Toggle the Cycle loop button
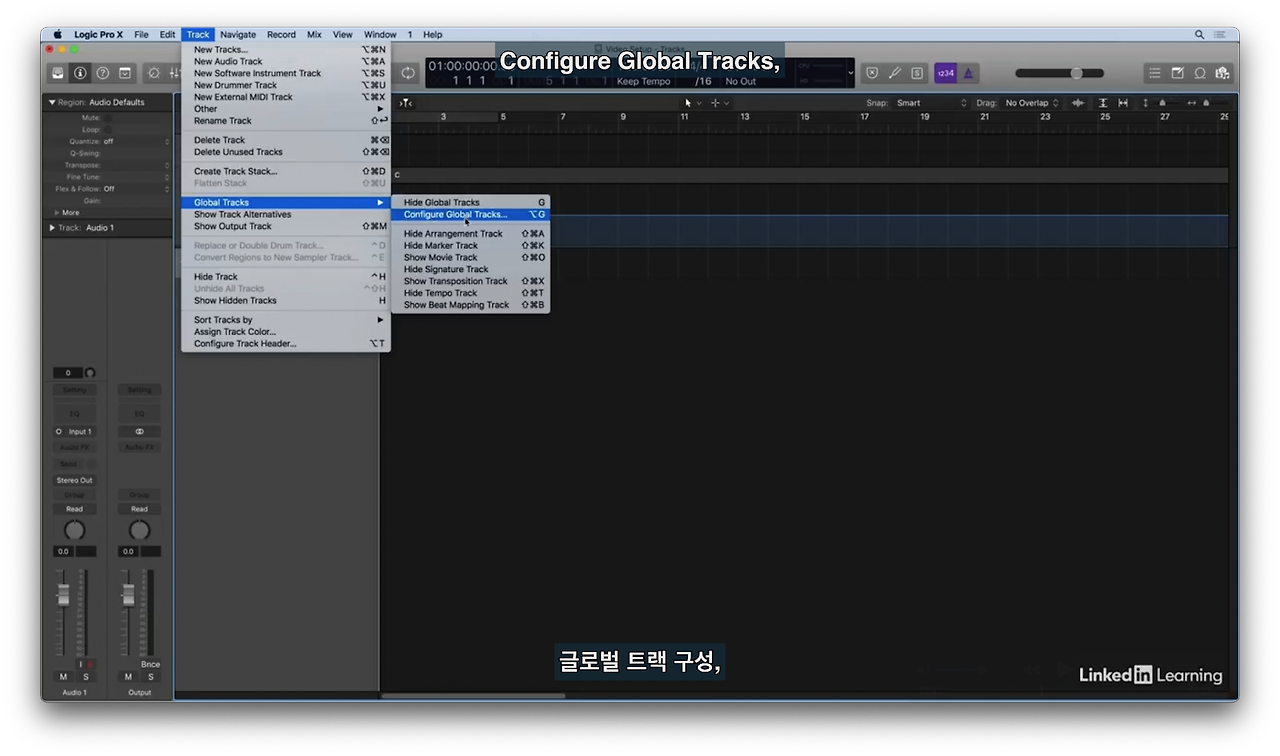 coord(408,73)
